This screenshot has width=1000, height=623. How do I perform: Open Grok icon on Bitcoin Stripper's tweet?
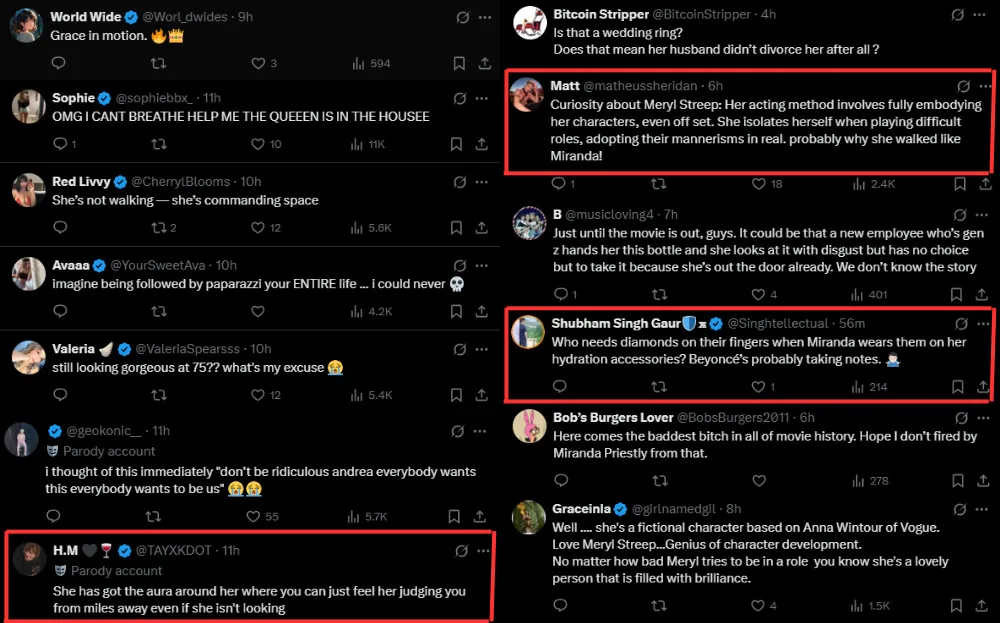(x=958, y=15)
